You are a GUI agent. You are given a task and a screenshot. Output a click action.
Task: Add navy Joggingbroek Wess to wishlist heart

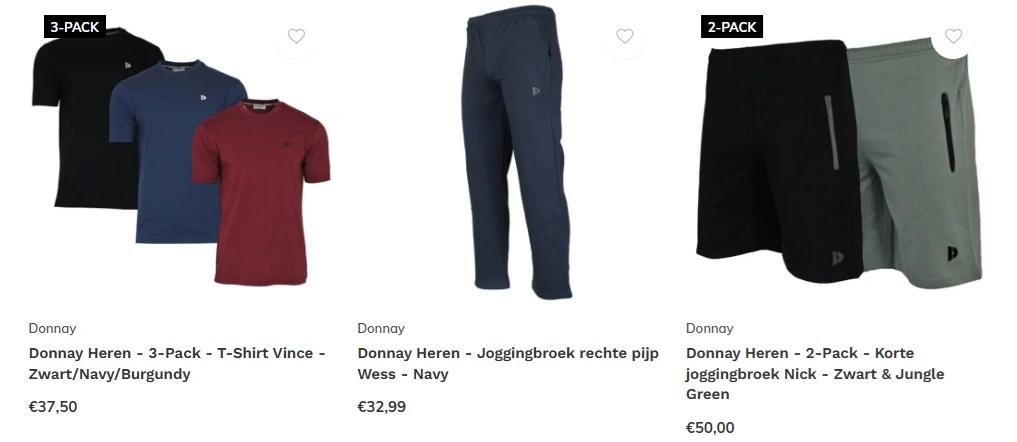tap(625, 36)
